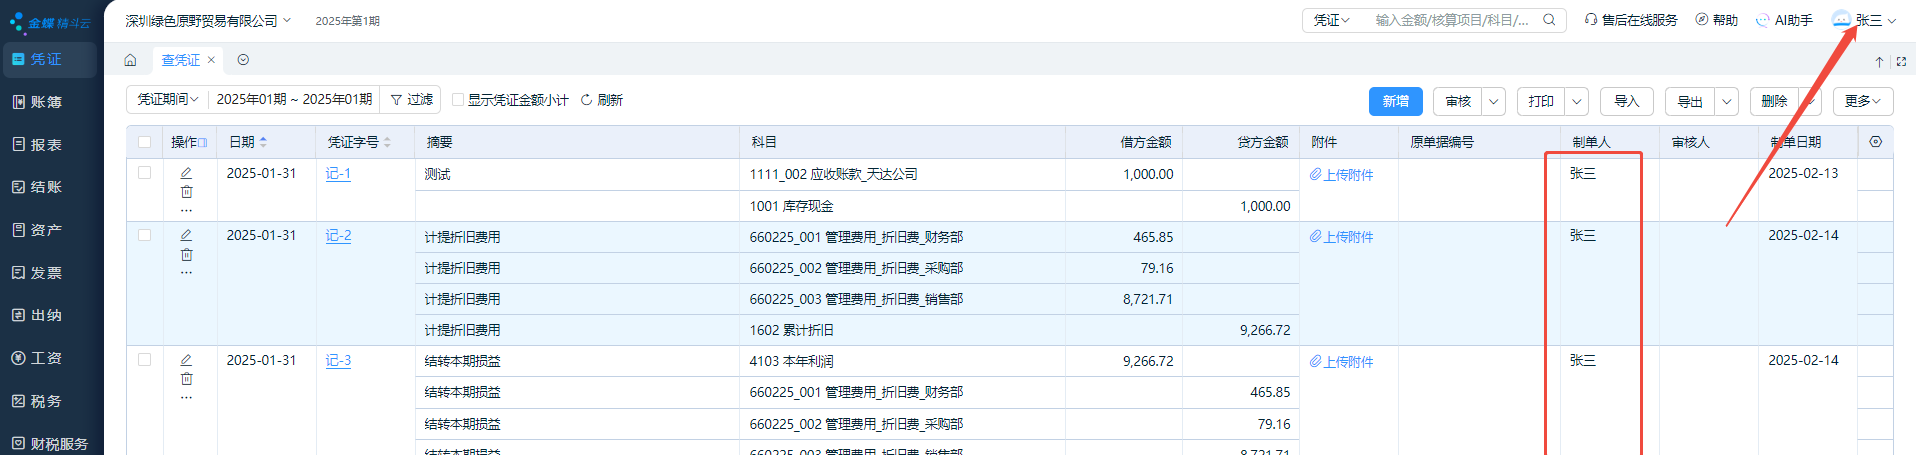Viewport: 1916px width, 455px height.
Task: Open voucher link 记-3
Action: point(338,361)
